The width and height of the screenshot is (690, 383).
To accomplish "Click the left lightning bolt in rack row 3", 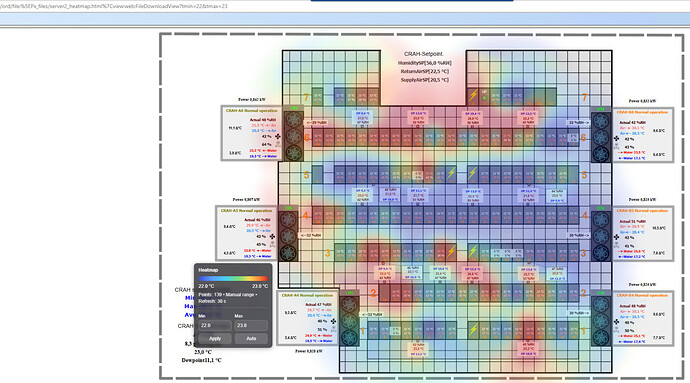I will click(451, 252).
